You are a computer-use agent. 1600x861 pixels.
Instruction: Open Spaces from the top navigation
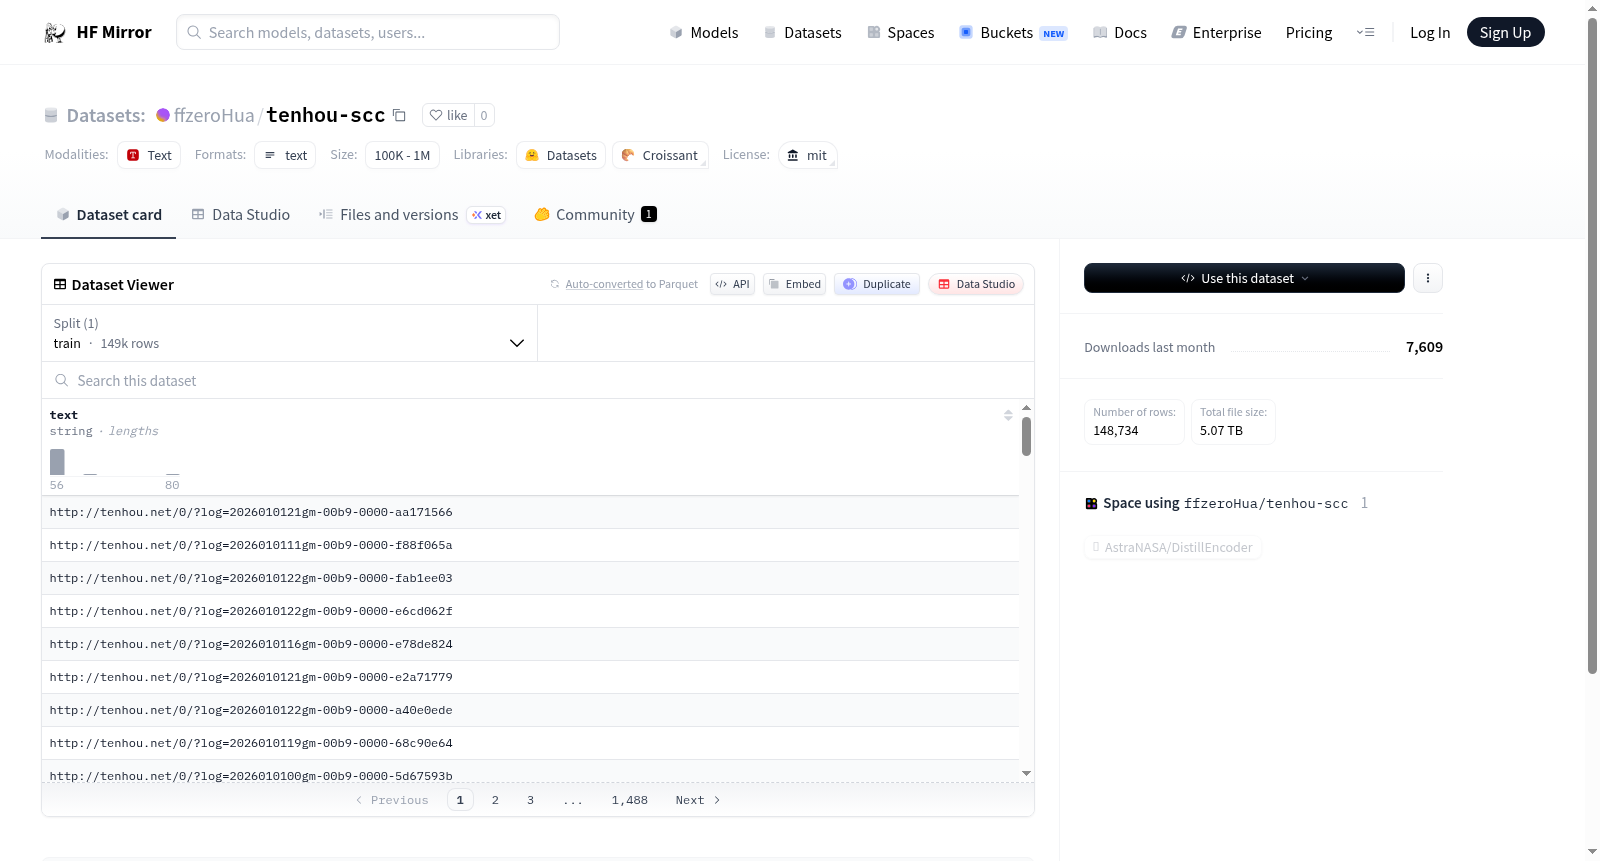(900, 33)
